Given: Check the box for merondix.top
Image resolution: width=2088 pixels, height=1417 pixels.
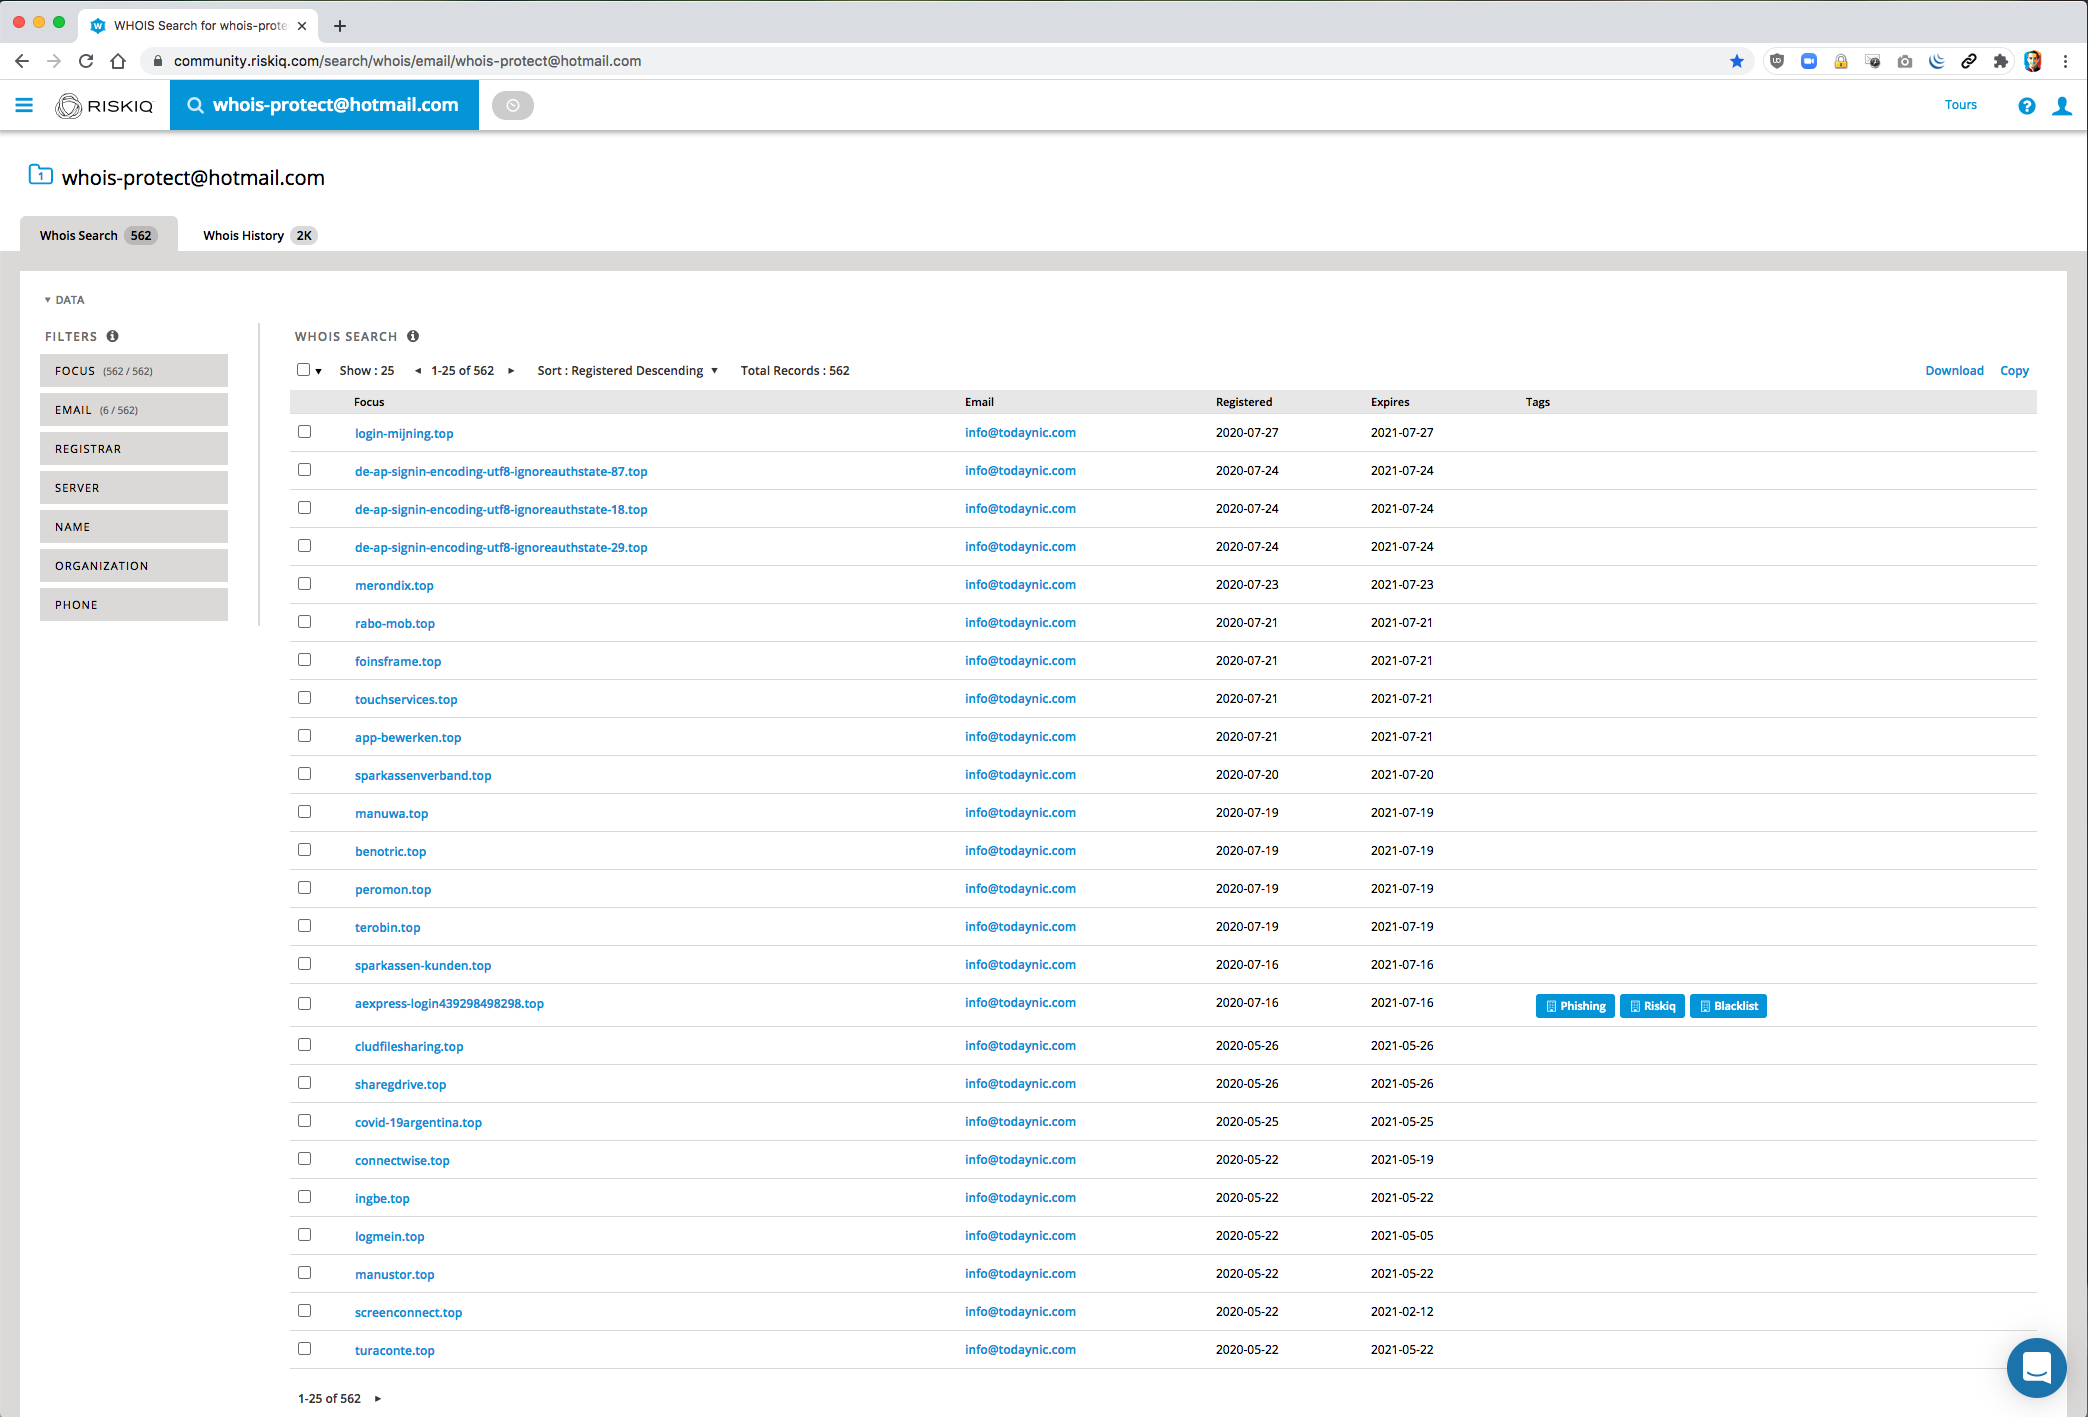Looking at the screenshot, I should [304, 584].
